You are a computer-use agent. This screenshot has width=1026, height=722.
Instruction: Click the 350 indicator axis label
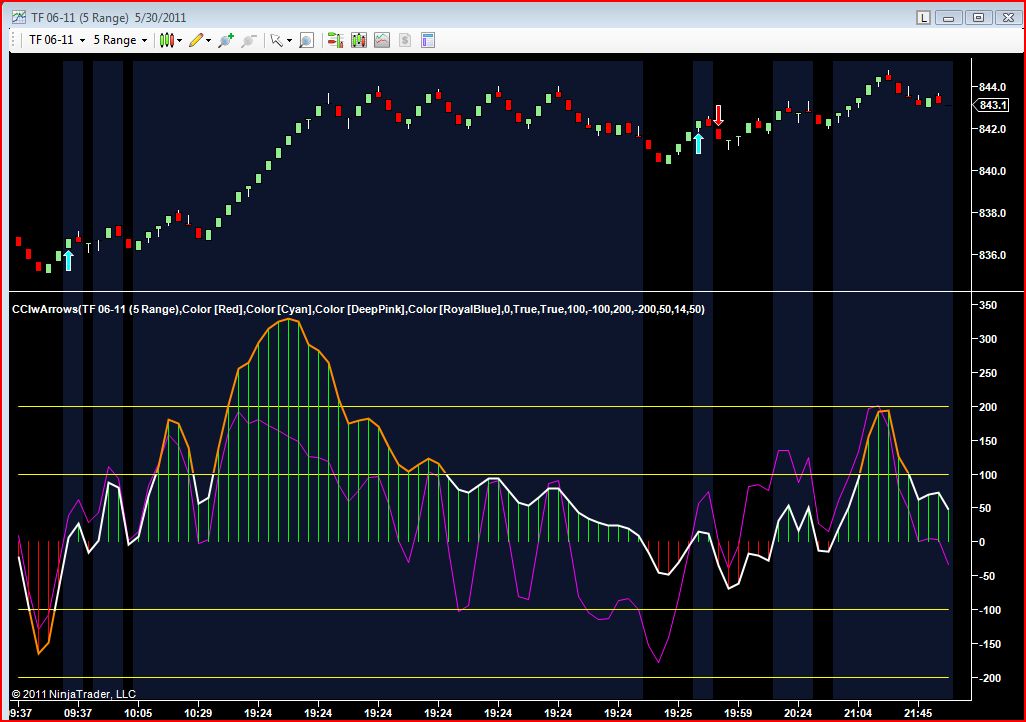pos(988,305)
